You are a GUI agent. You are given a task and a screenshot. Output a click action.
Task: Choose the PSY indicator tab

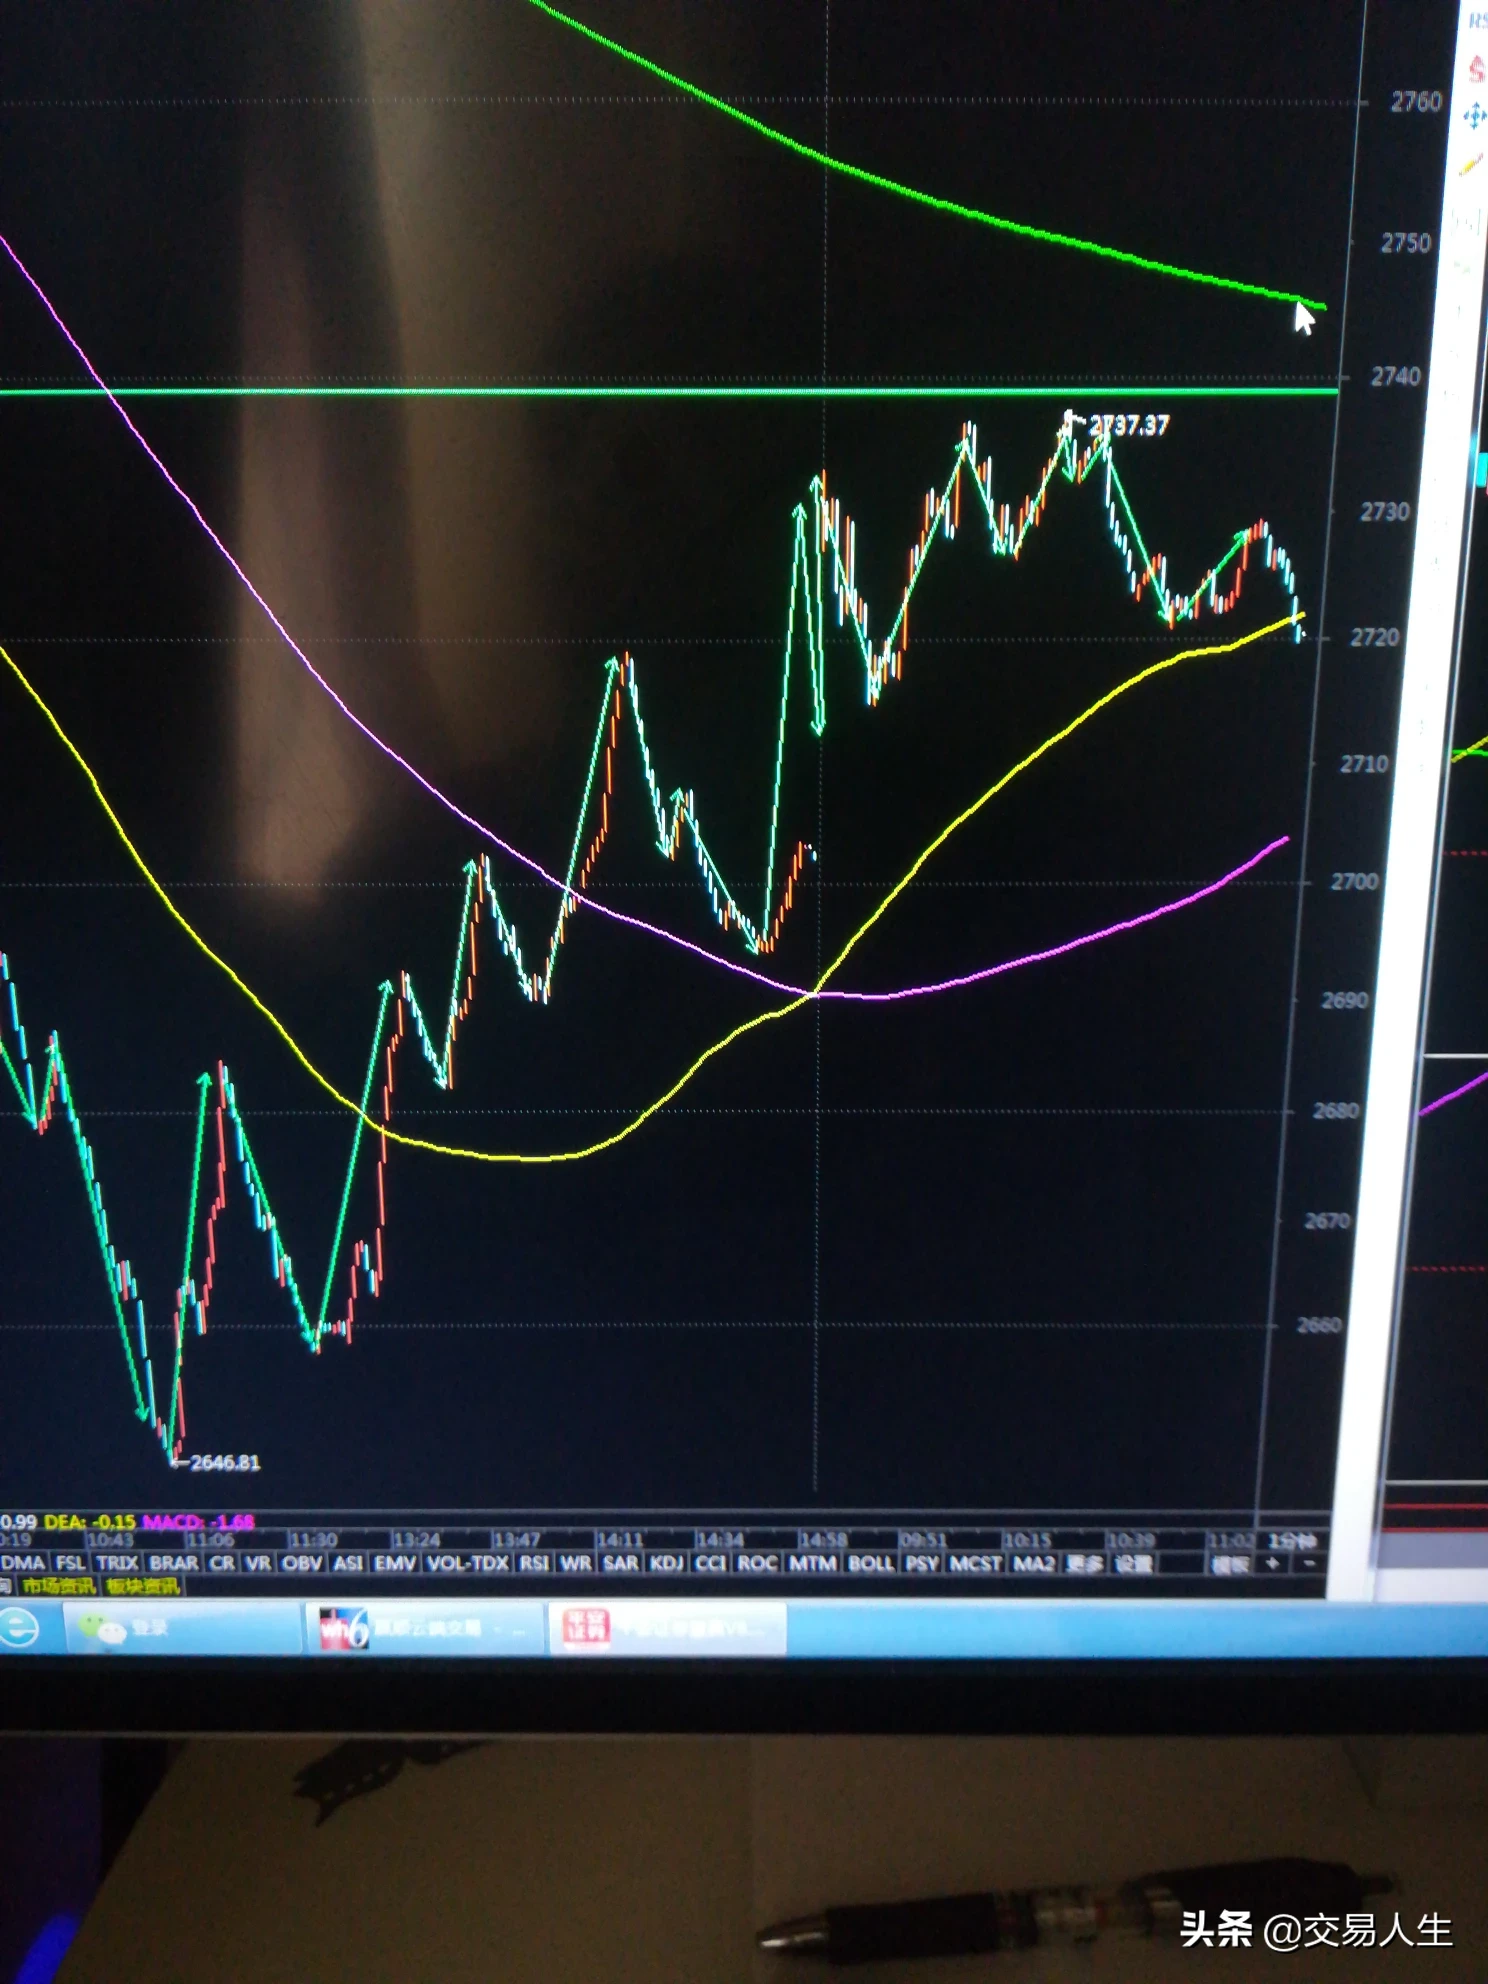(923, 1563)
